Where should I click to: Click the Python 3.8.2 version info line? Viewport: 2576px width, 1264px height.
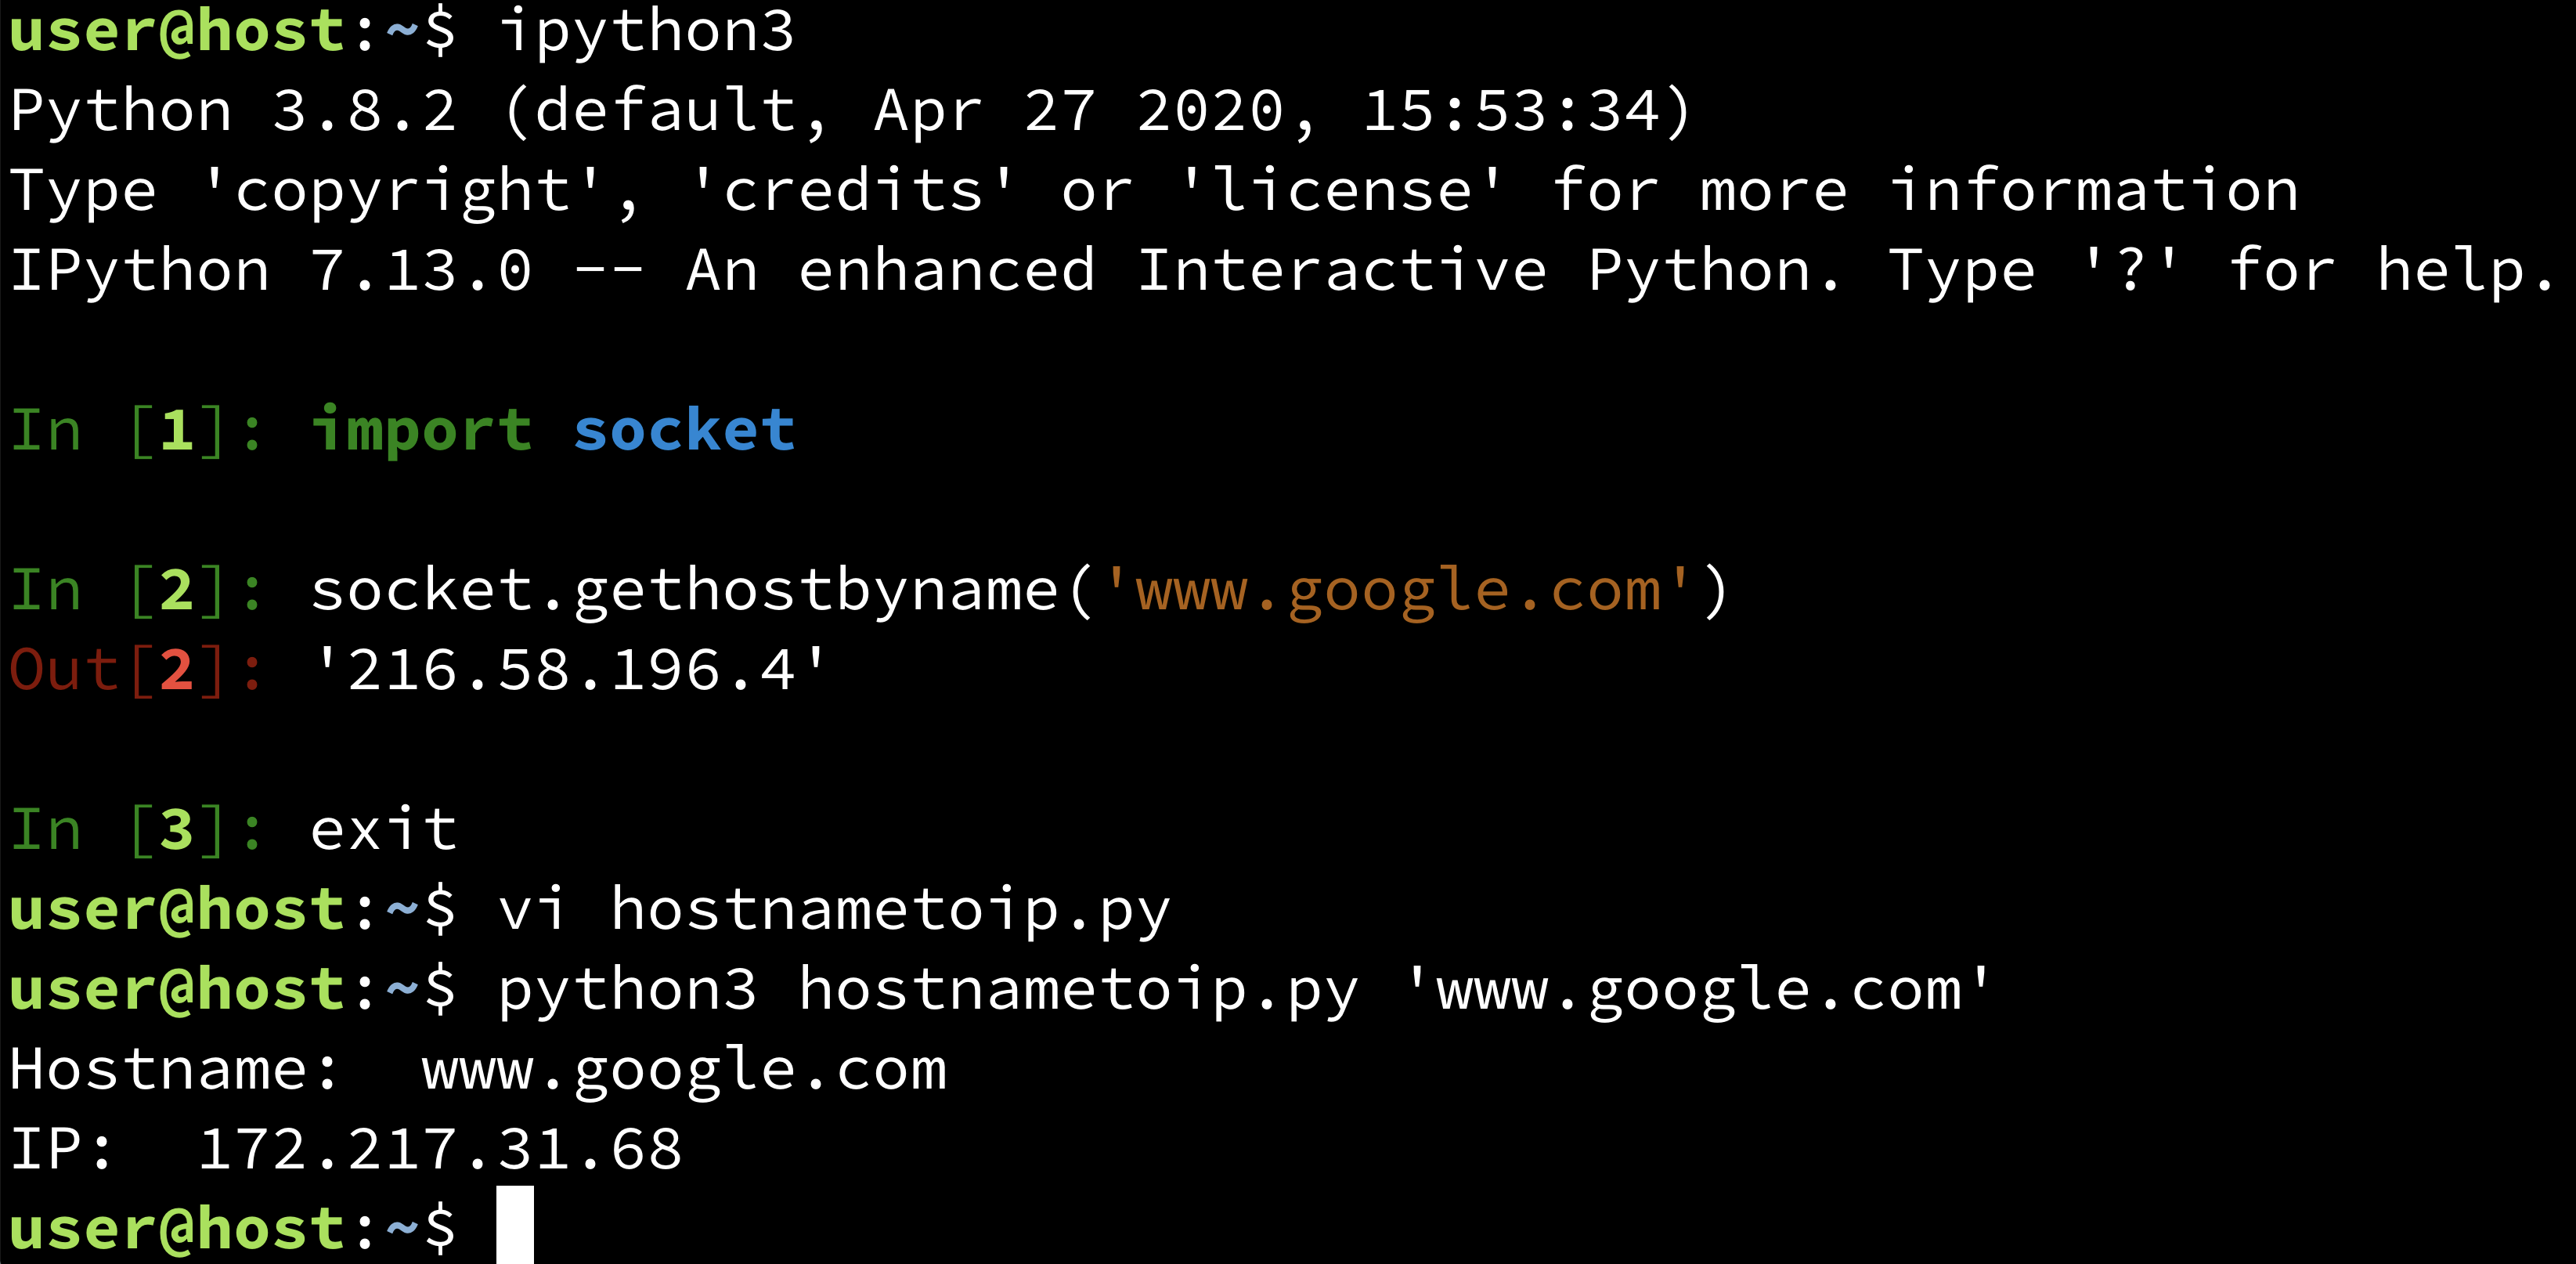pos(658,109)
